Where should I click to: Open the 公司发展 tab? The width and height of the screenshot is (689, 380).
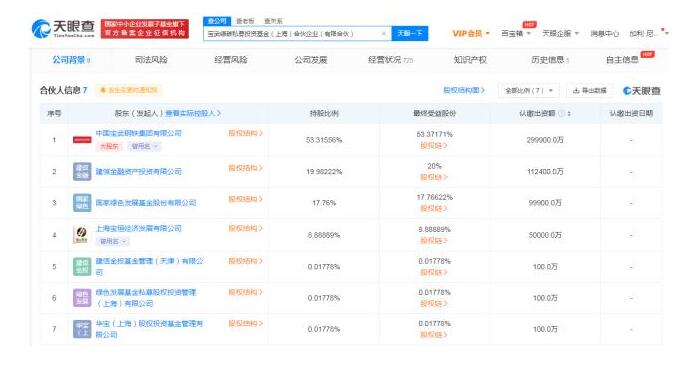tap(311, 60)
